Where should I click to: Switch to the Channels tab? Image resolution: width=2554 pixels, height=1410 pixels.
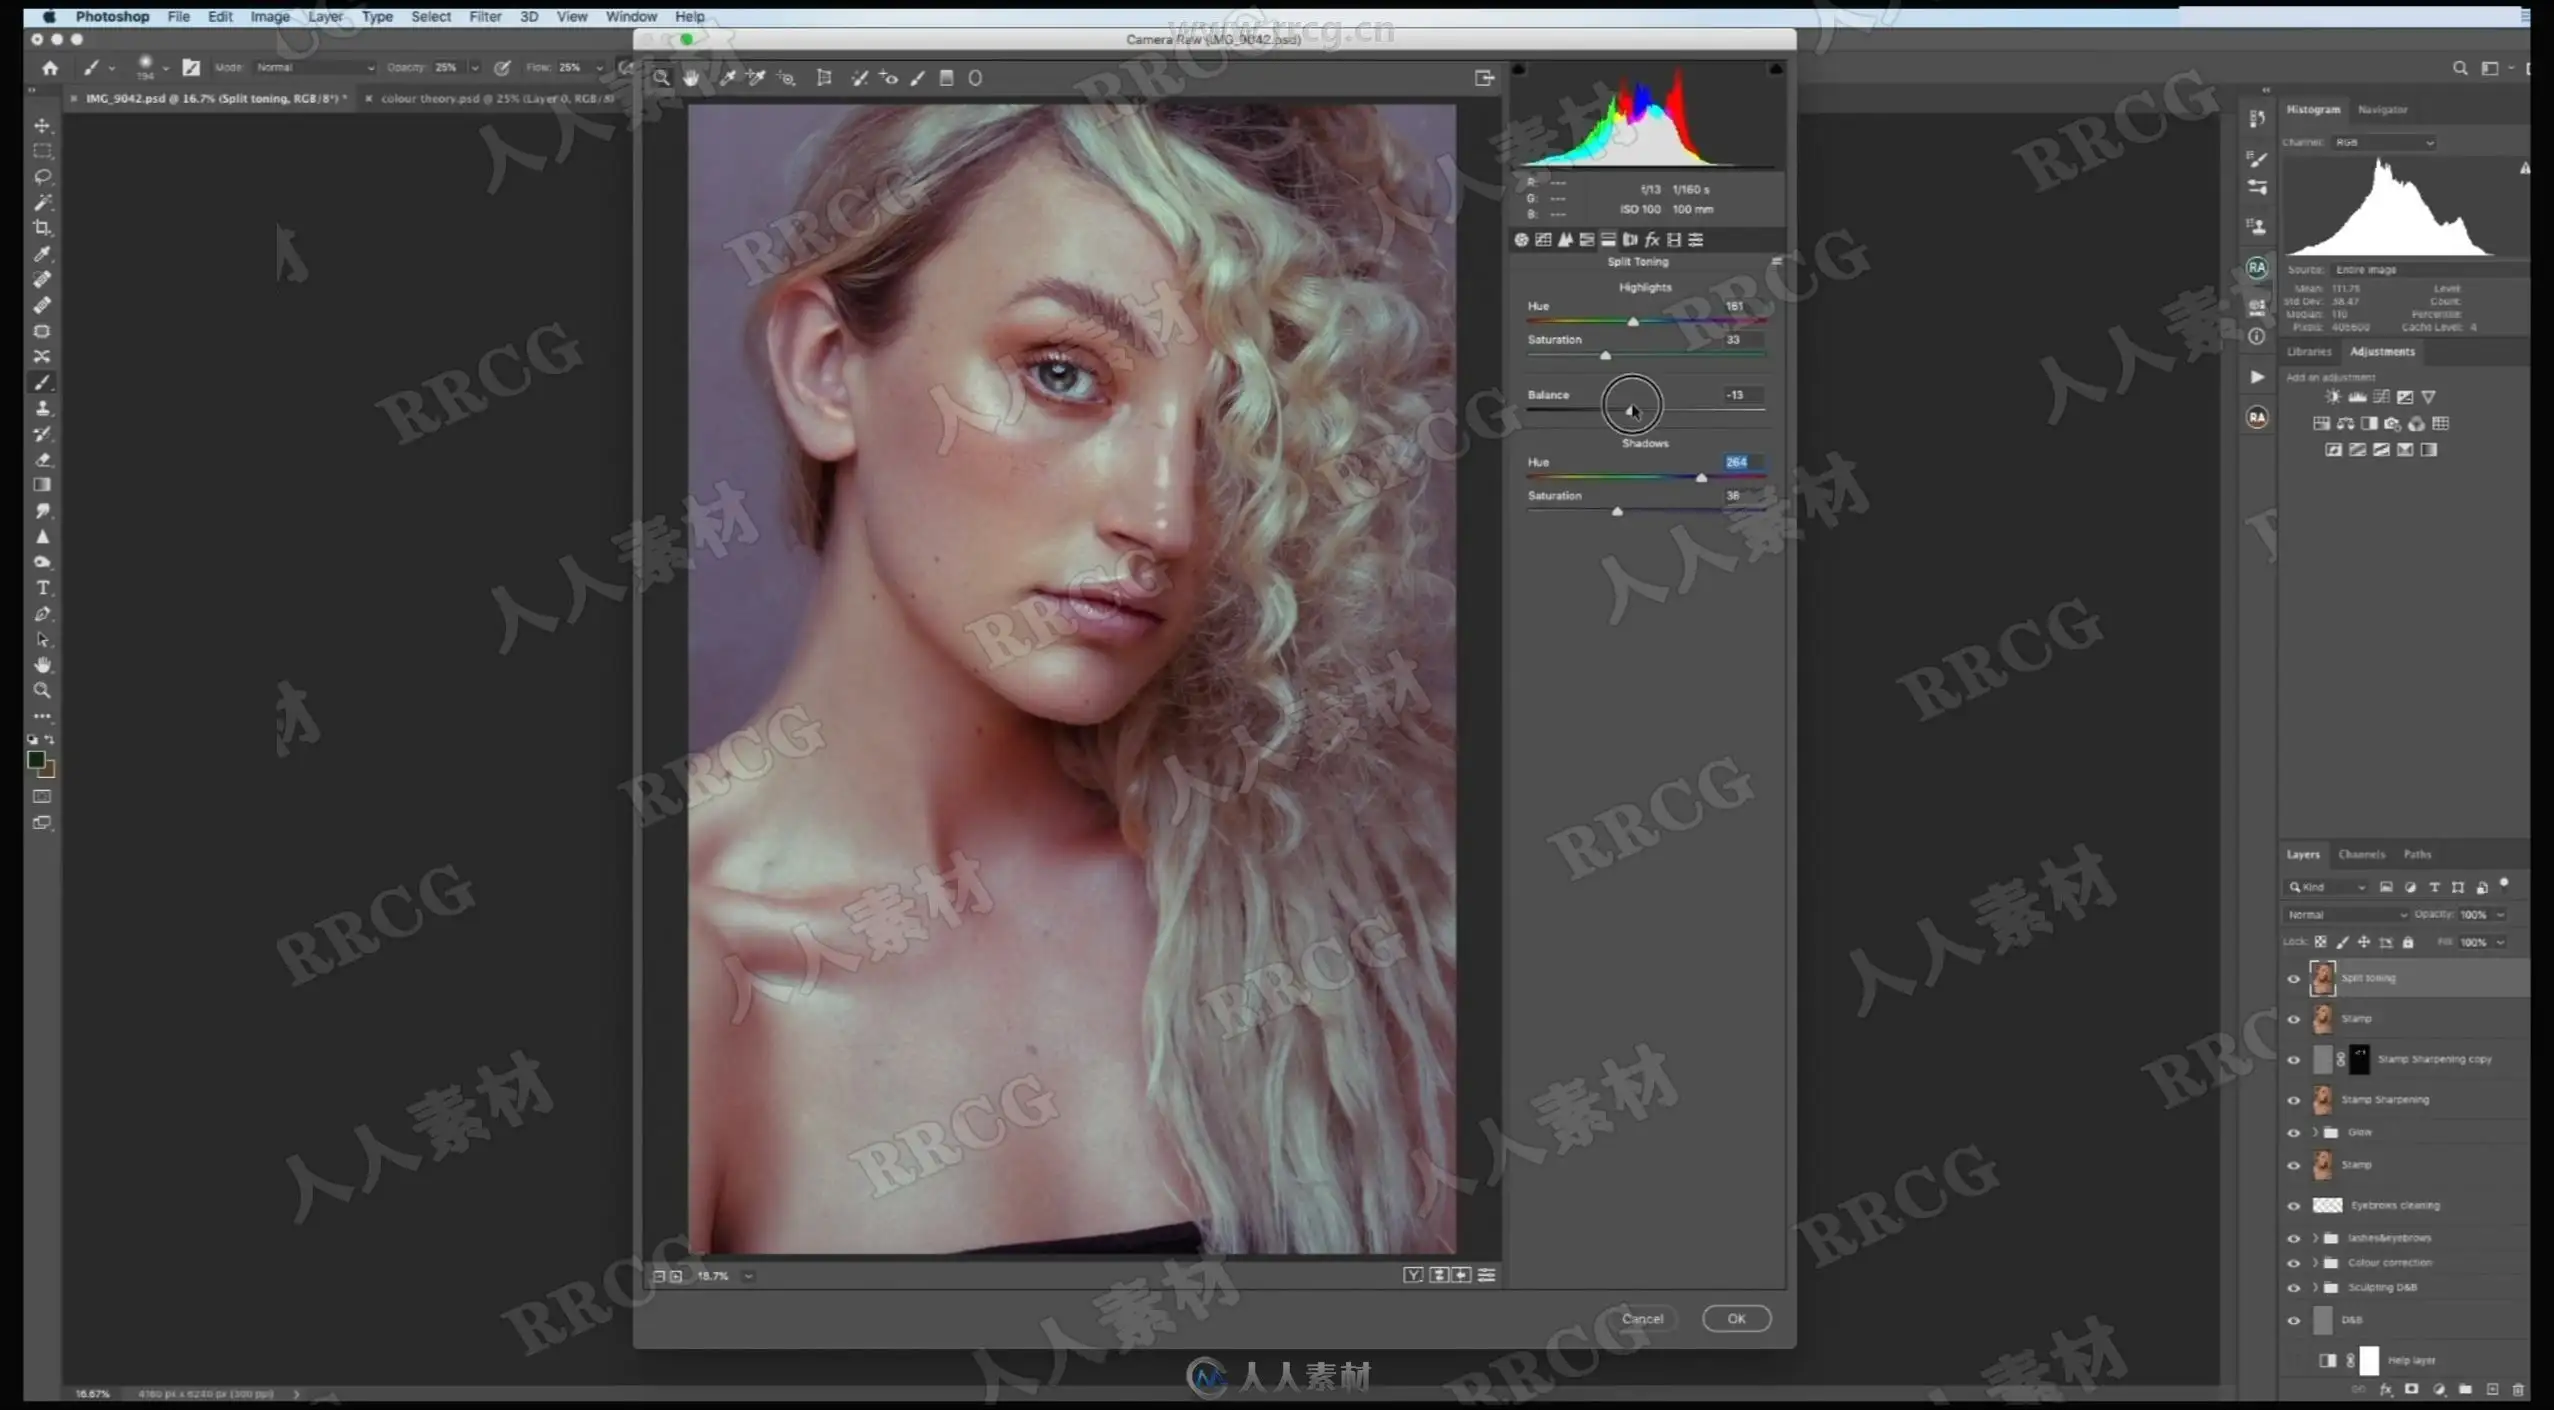(2361, 854)
